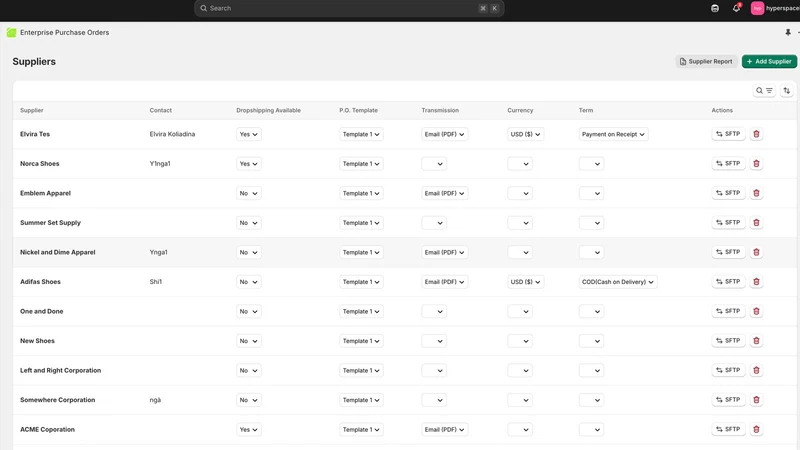Viewport: 800px width, 450px height.
Task: Open hyperspace account avatar
Action: (757, 8)
